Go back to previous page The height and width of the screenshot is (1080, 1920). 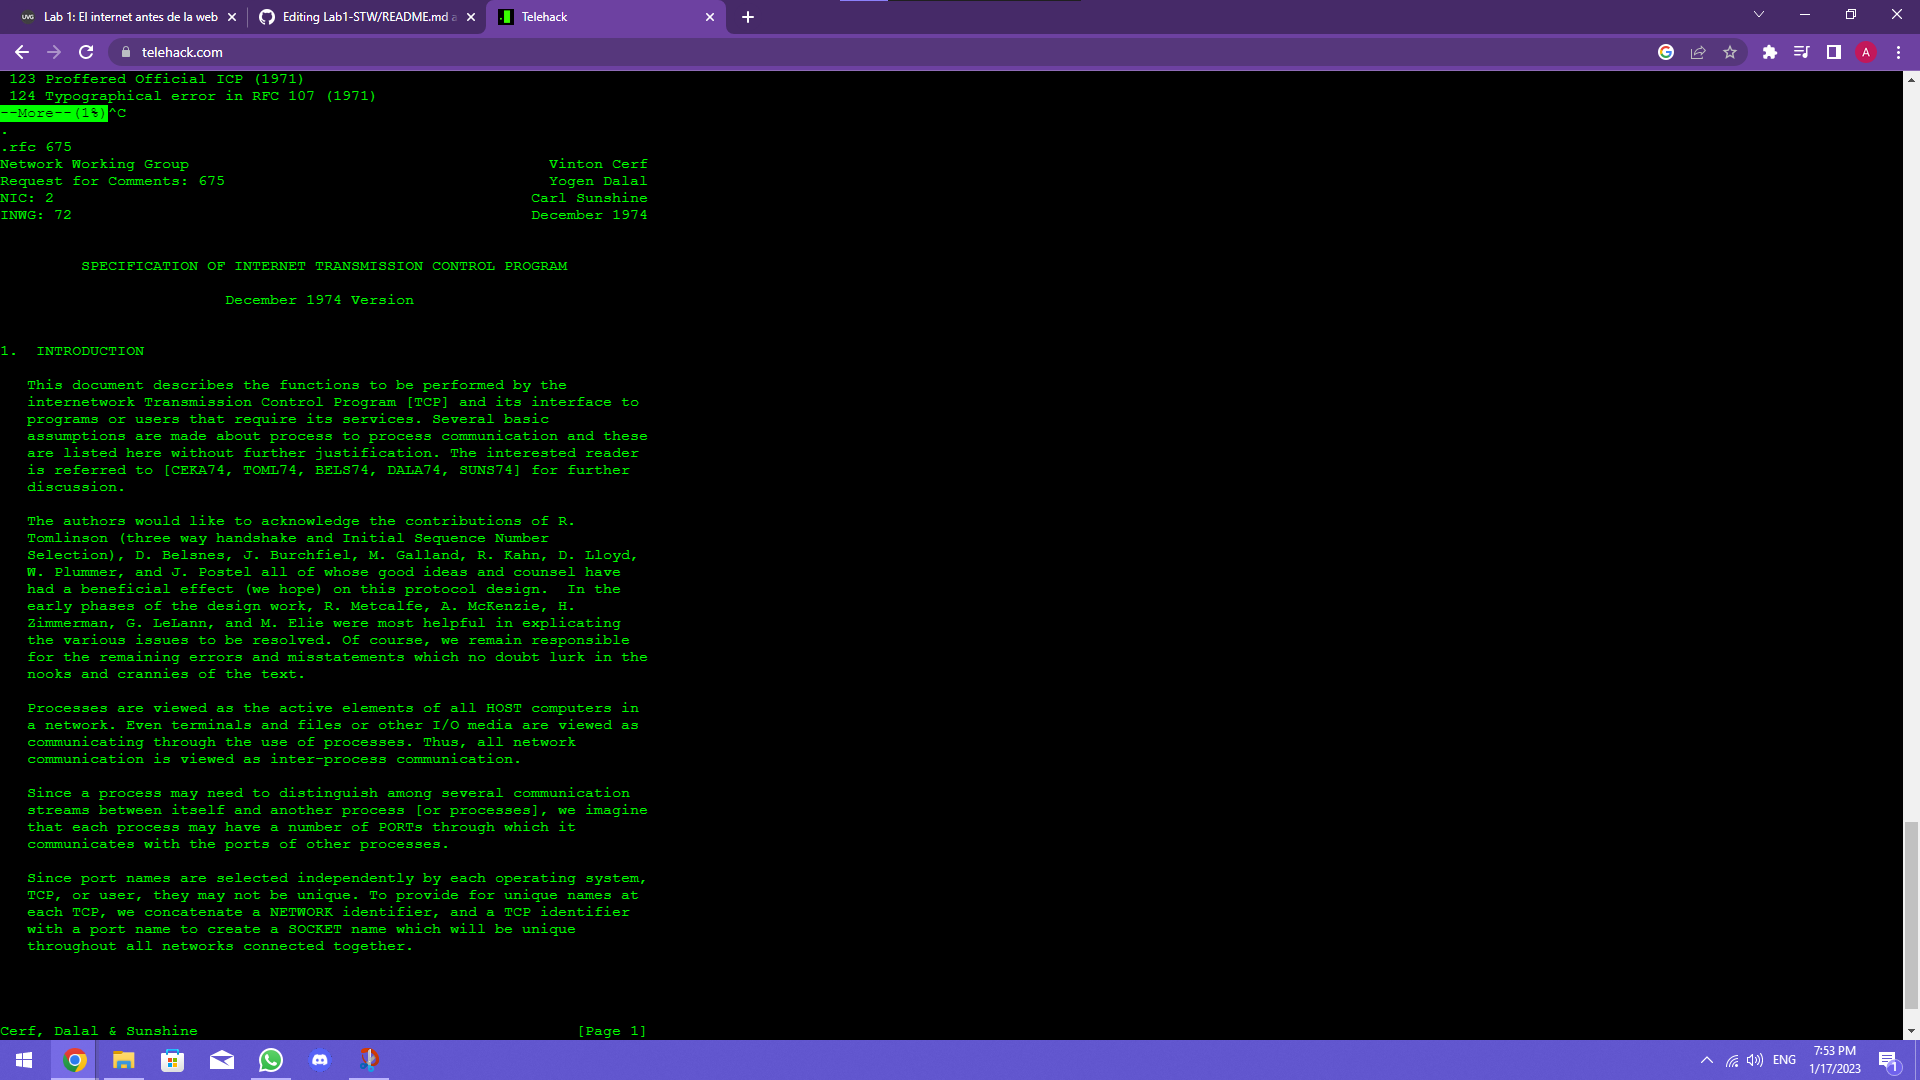(22, 52)
